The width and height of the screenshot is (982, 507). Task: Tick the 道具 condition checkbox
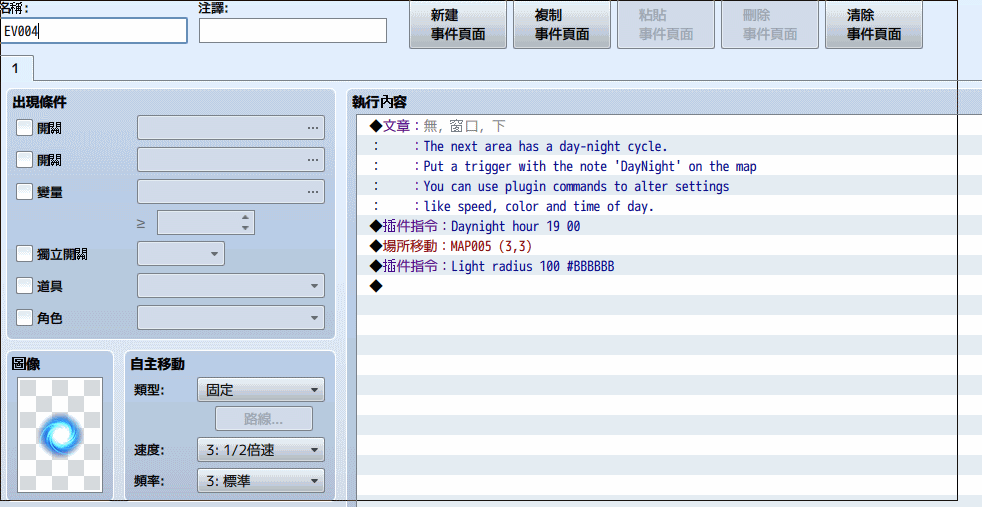pyautogui.click(x=24, y=286)
